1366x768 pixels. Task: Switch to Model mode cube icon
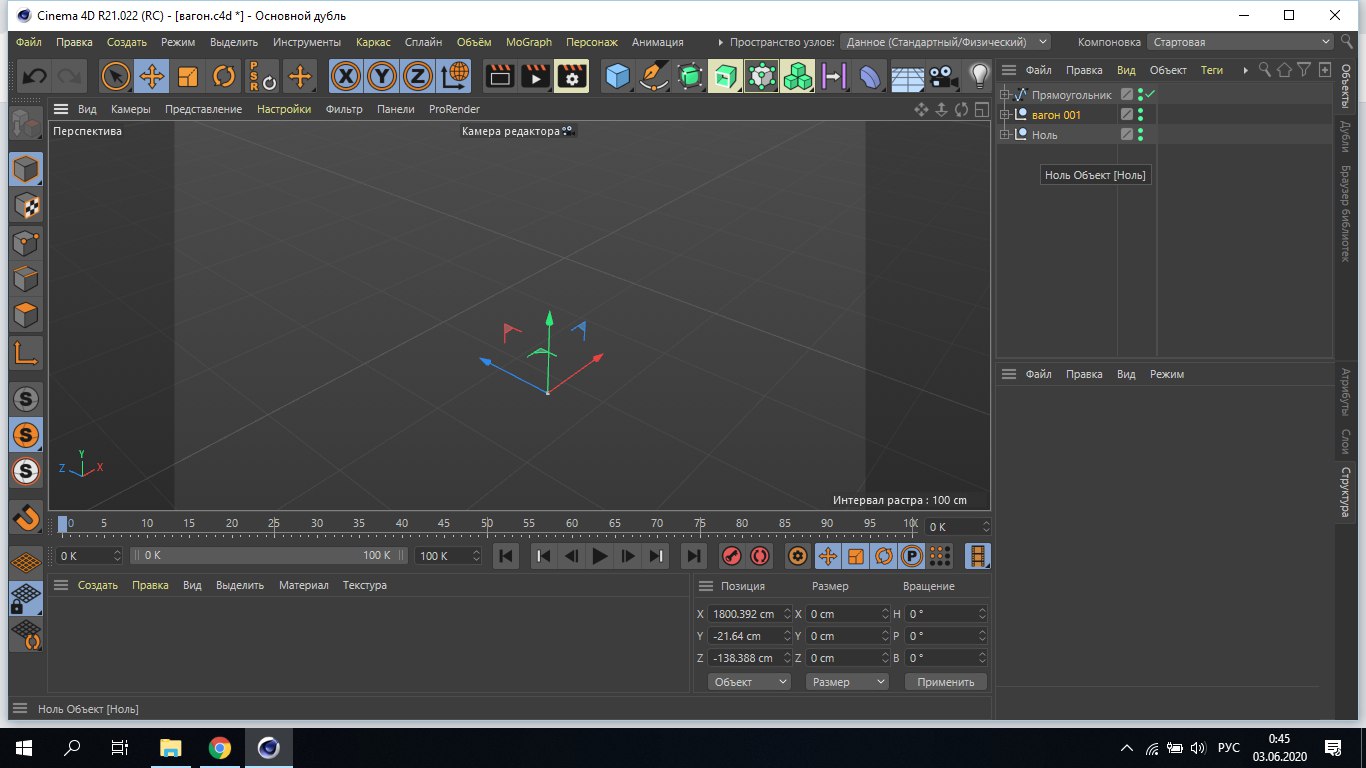click(x=26, y=170)
